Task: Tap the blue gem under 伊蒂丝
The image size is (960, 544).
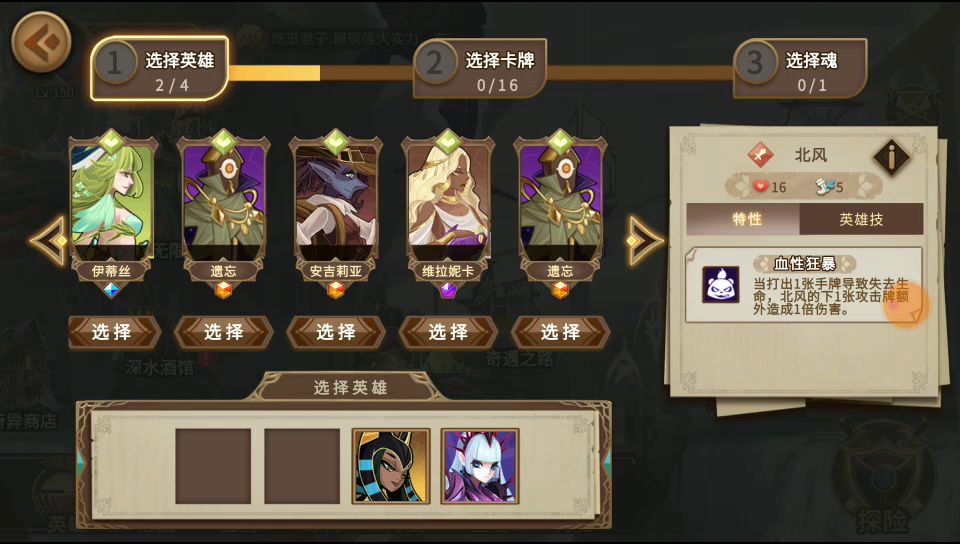Action: [111, 290]
